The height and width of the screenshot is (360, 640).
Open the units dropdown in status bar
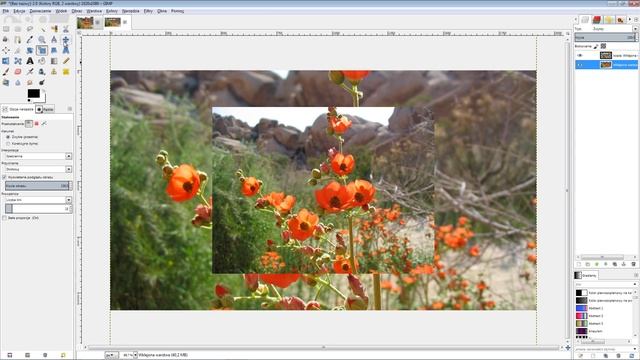(111, 355)
